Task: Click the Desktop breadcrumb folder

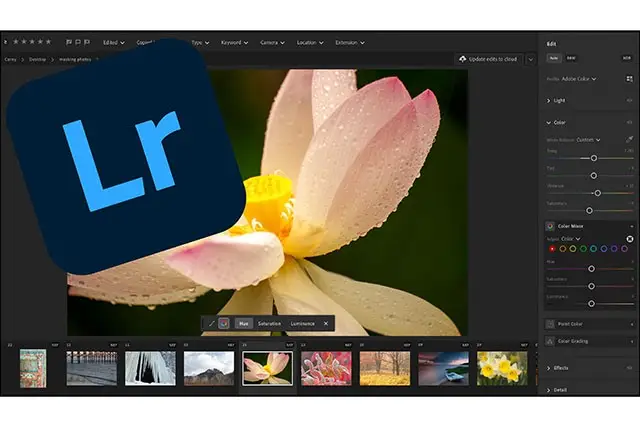Action: pos(37,60)
